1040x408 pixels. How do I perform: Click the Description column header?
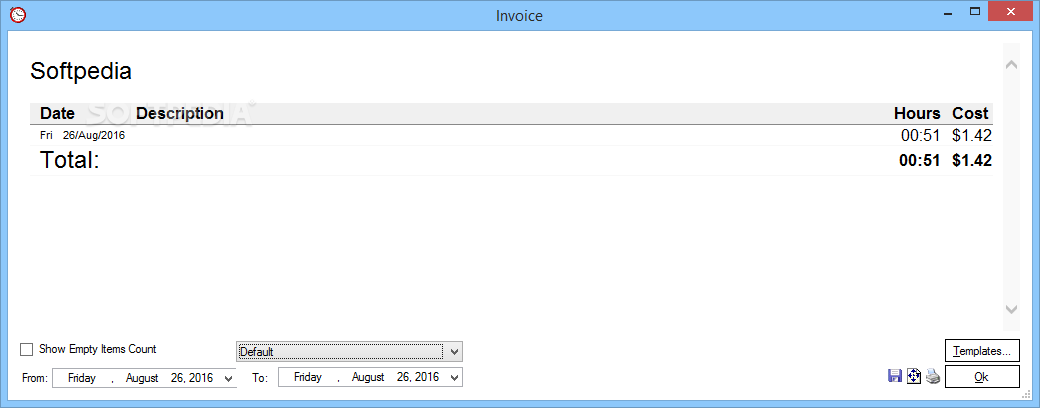coord(180,113)
